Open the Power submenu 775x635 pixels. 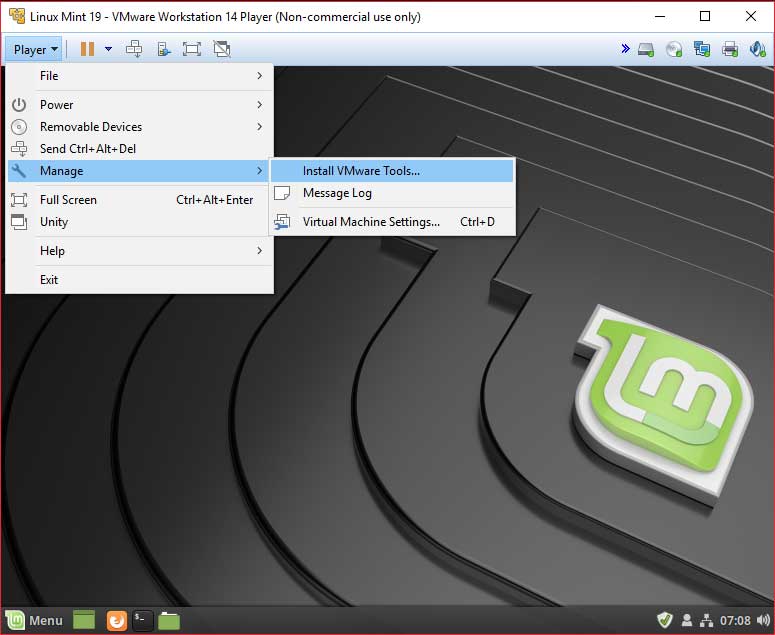[140, 105]
